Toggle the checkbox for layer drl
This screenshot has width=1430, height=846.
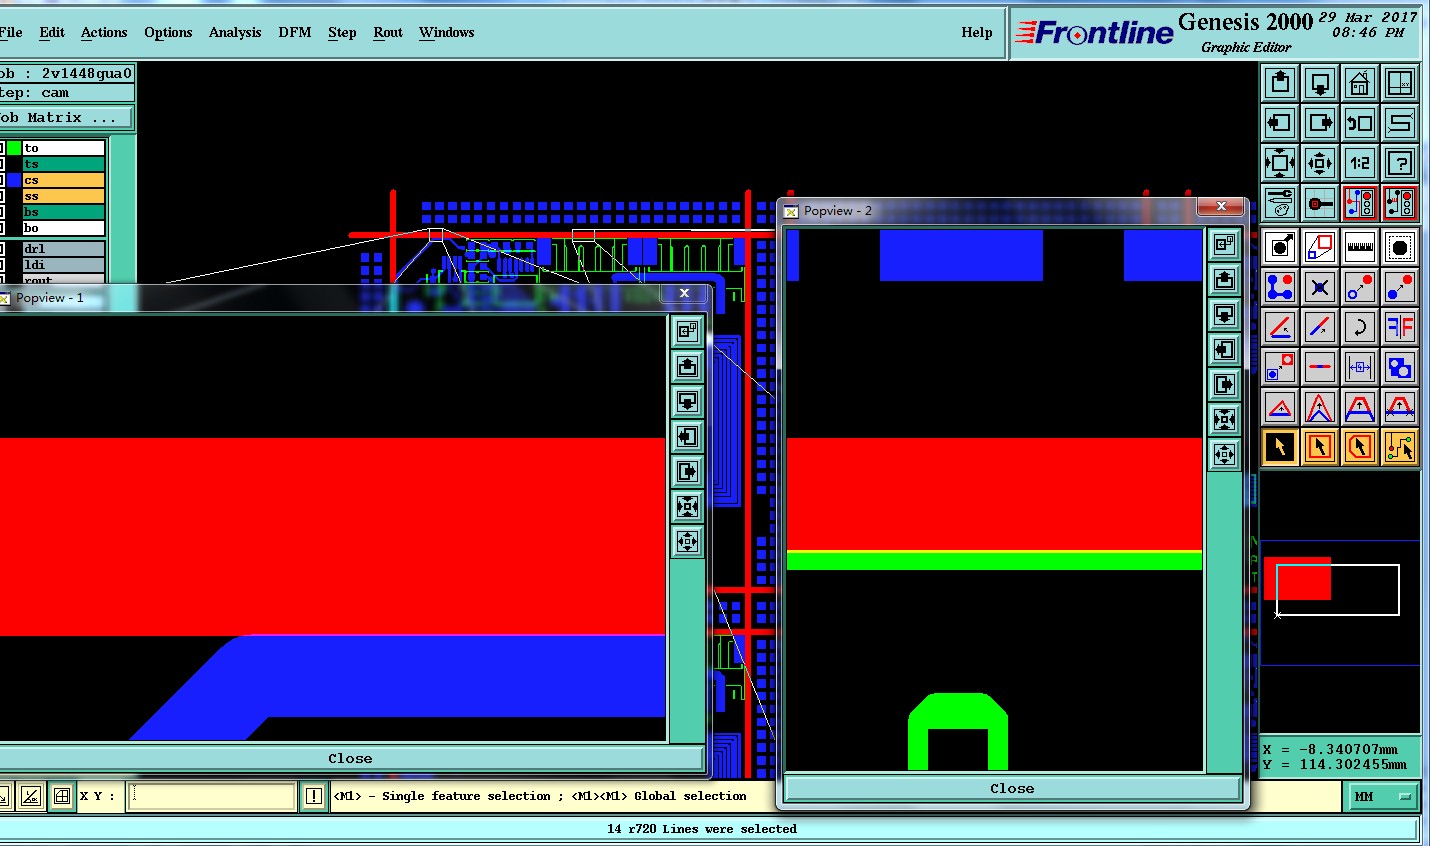coord(2,249)
